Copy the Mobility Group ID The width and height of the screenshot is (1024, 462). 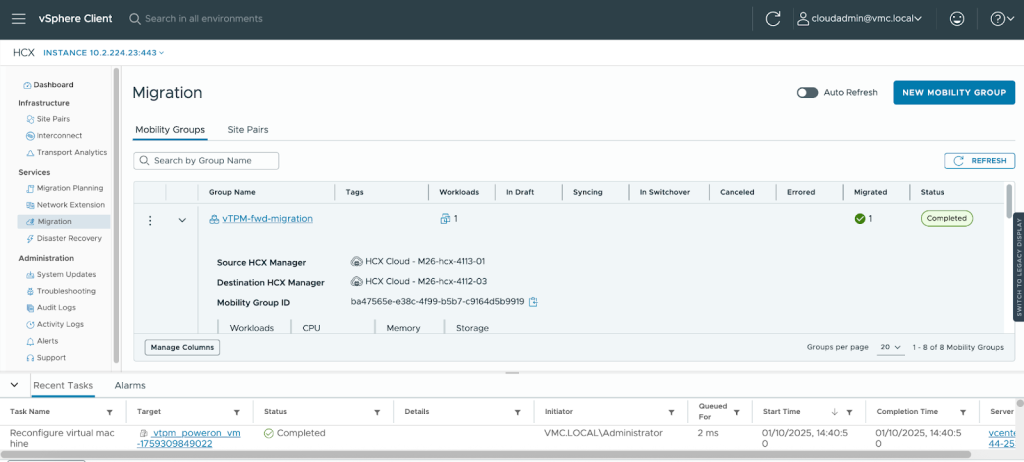click(534, 302)
